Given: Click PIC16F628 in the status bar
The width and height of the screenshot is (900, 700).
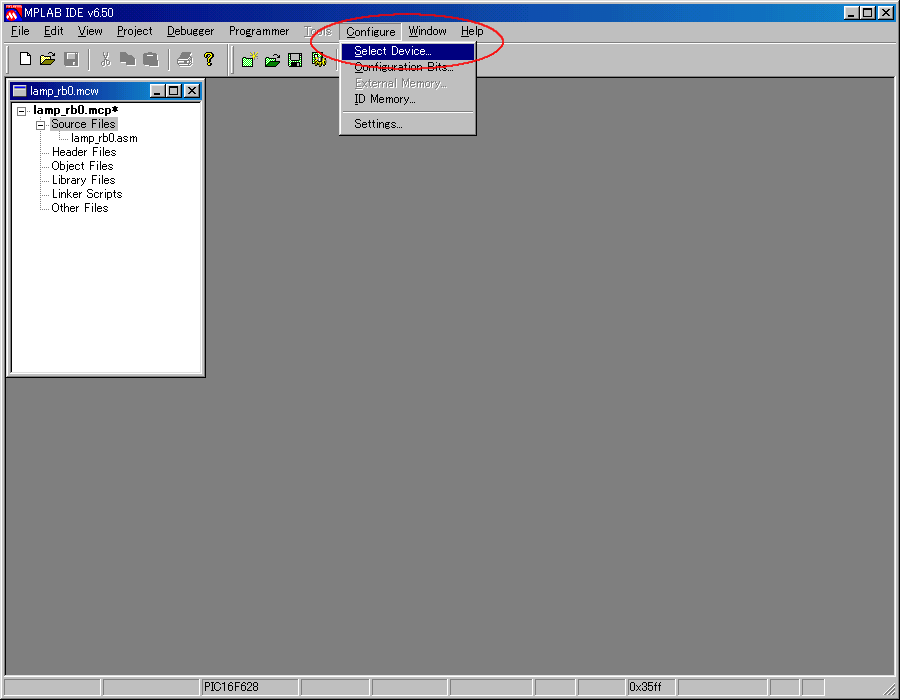Looking at the screenshot, I should pos(231,687).
